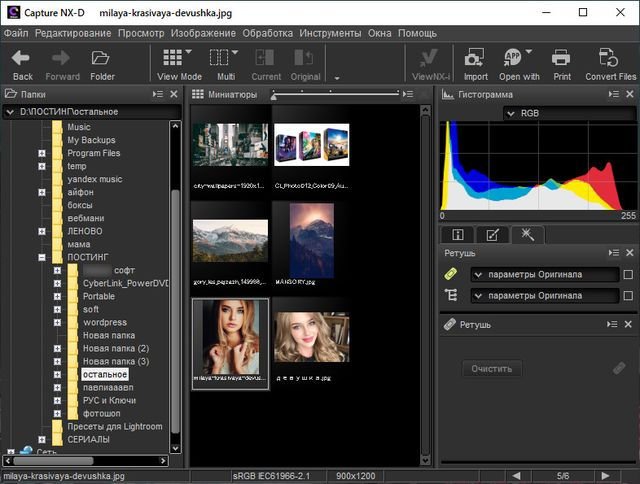Click the Import camera icon
Image resolution: width=640 pixels, height=484 pixels.
(475, 58)
